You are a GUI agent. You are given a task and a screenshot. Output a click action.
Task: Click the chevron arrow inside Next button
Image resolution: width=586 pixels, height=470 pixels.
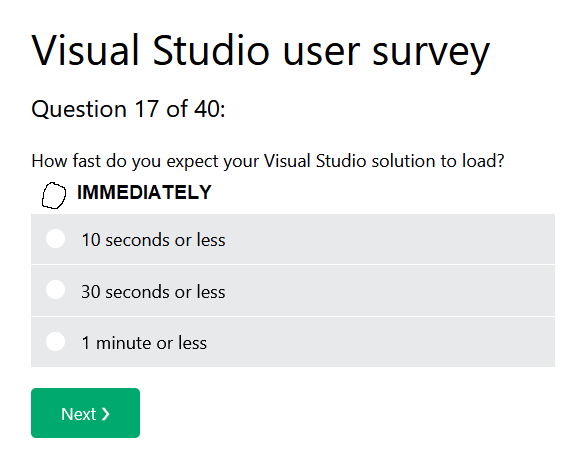point(106,414)
